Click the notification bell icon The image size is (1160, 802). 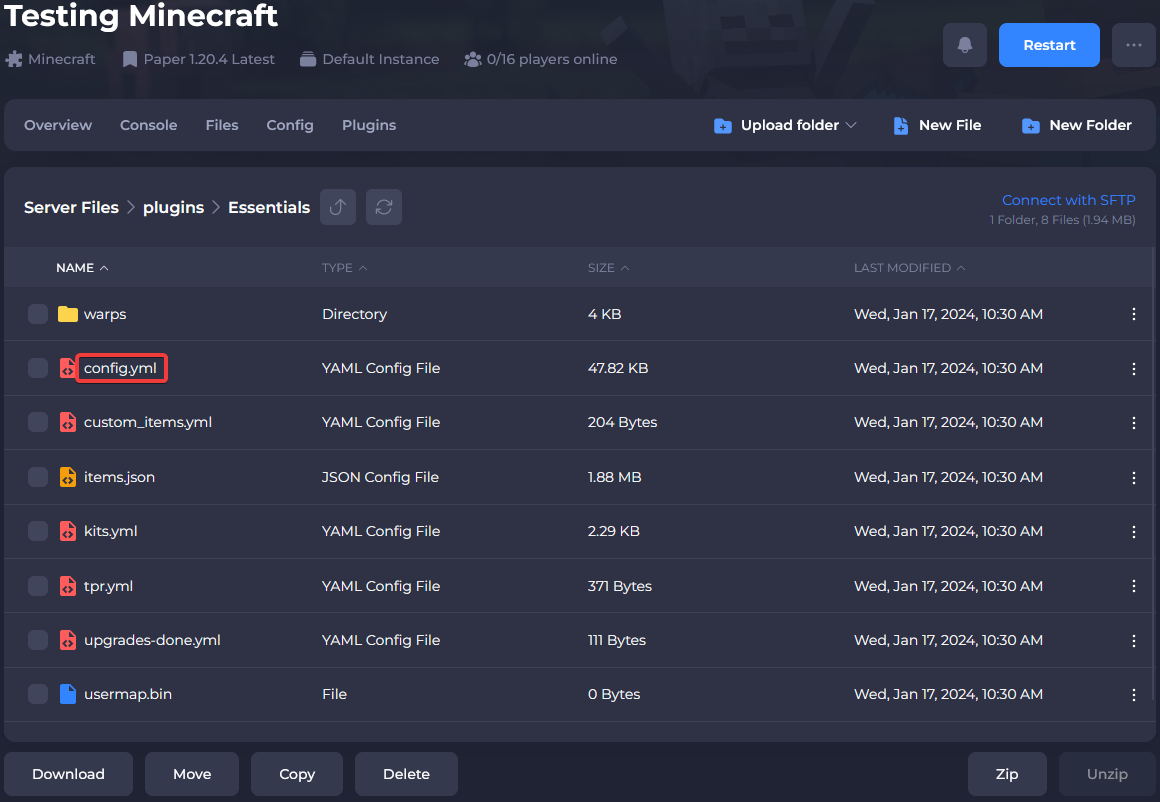pyautogui.click(x=965, y=45)
